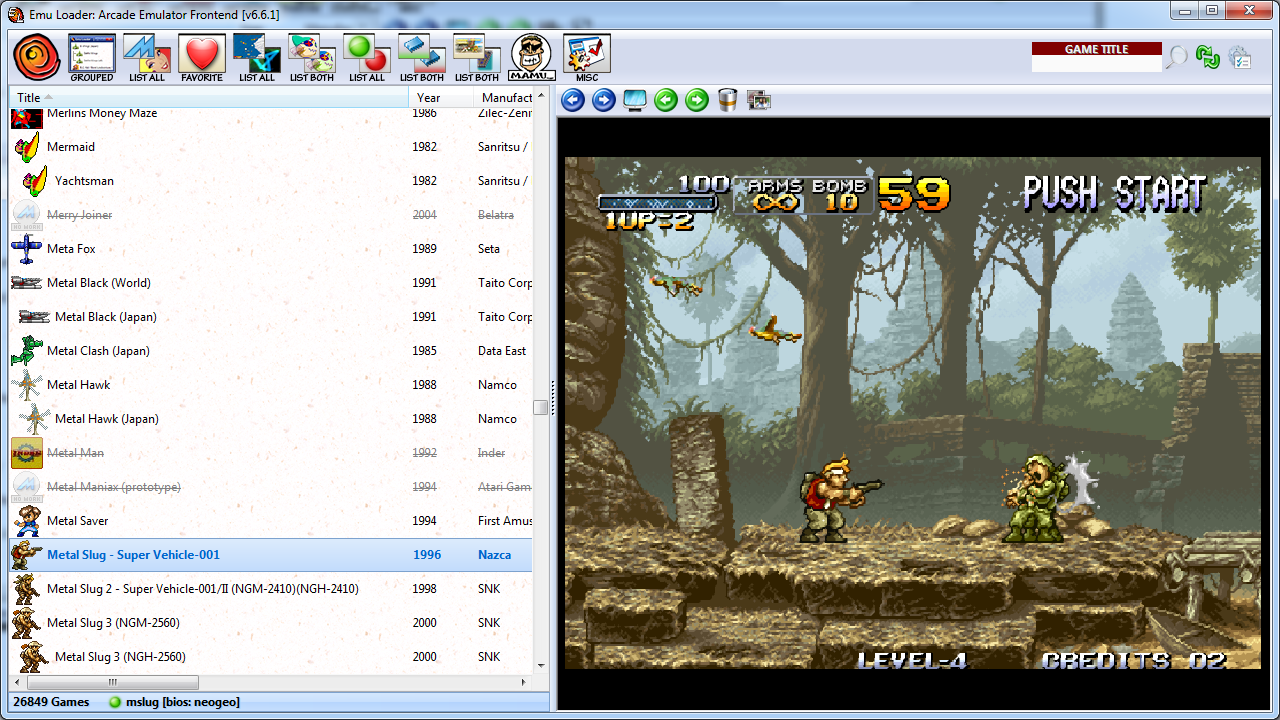Click the Metal Clash green dragon icon
1280x720 pixels.
click(x=27, y=351)
